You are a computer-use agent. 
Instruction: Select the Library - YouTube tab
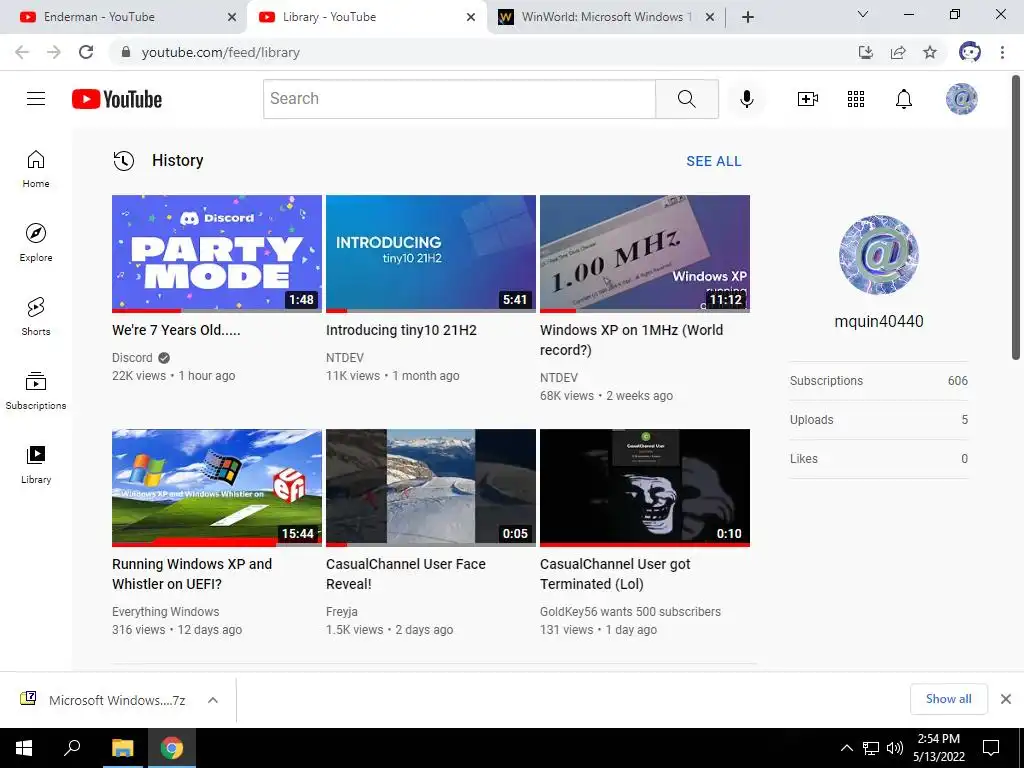click(329, 17)
